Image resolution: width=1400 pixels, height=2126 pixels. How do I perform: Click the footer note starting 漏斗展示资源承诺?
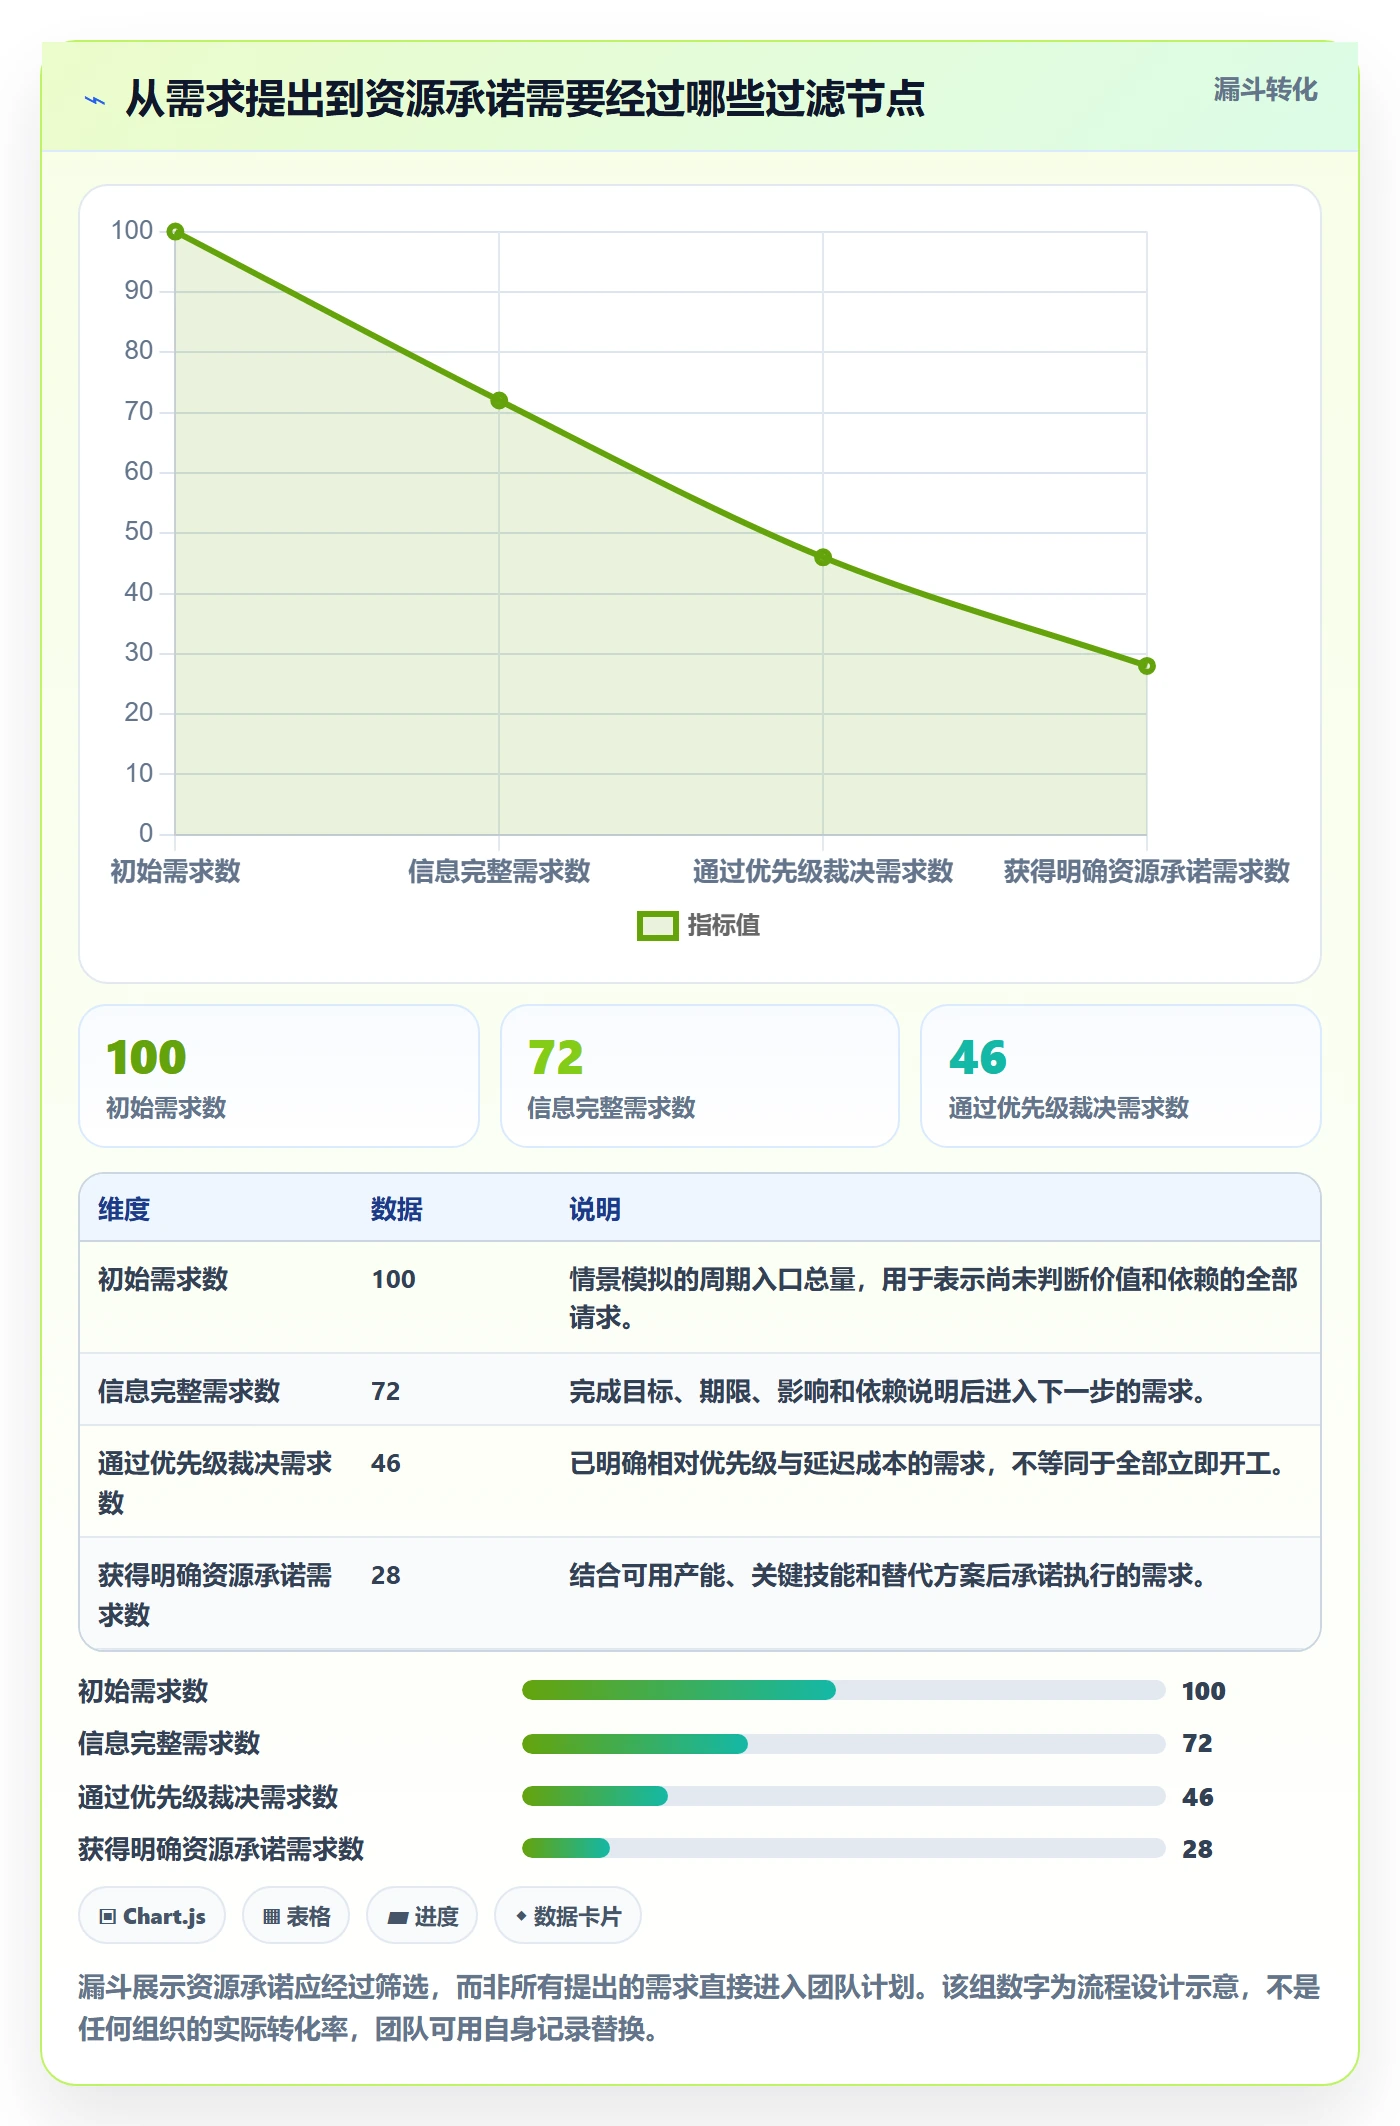click(x=699, y=2007)
